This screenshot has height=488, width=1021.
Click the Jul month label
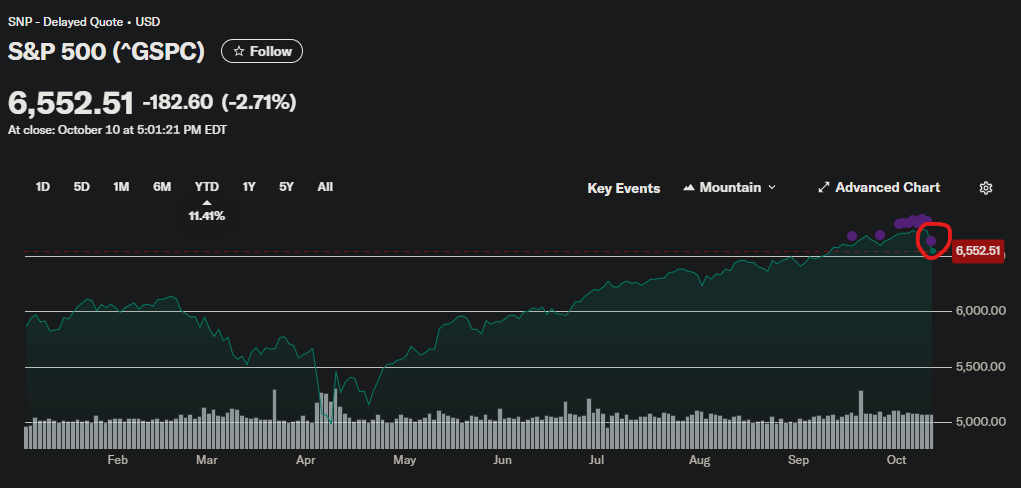pyautogui.click(x=596, y=461)
